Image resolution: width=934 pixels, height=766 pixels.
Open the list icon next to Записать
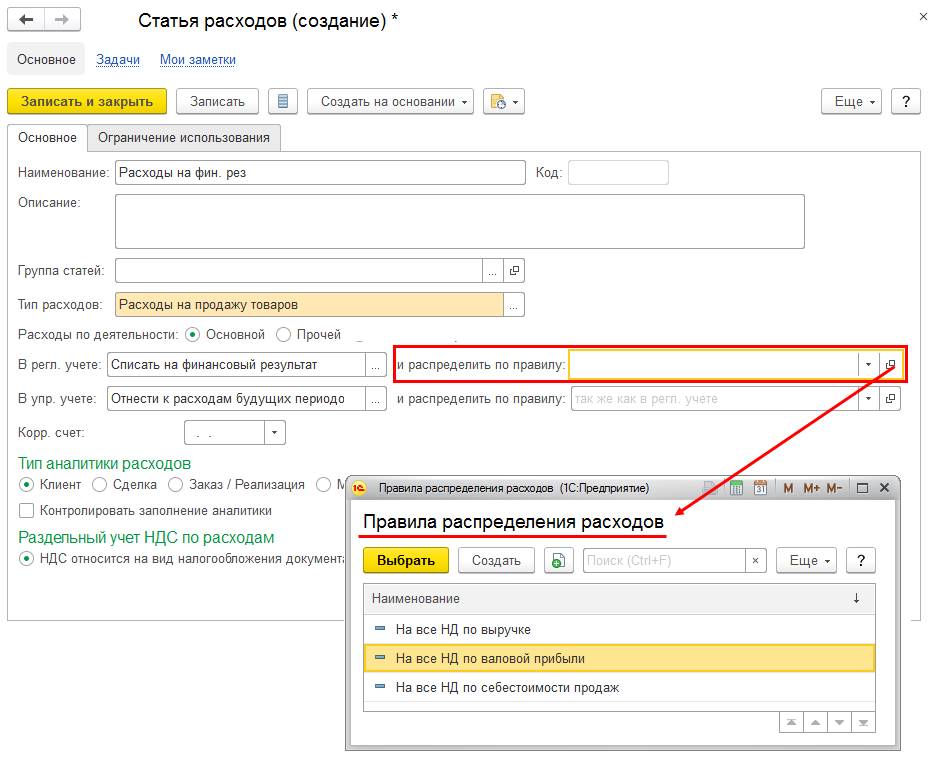tap(283, 101)
